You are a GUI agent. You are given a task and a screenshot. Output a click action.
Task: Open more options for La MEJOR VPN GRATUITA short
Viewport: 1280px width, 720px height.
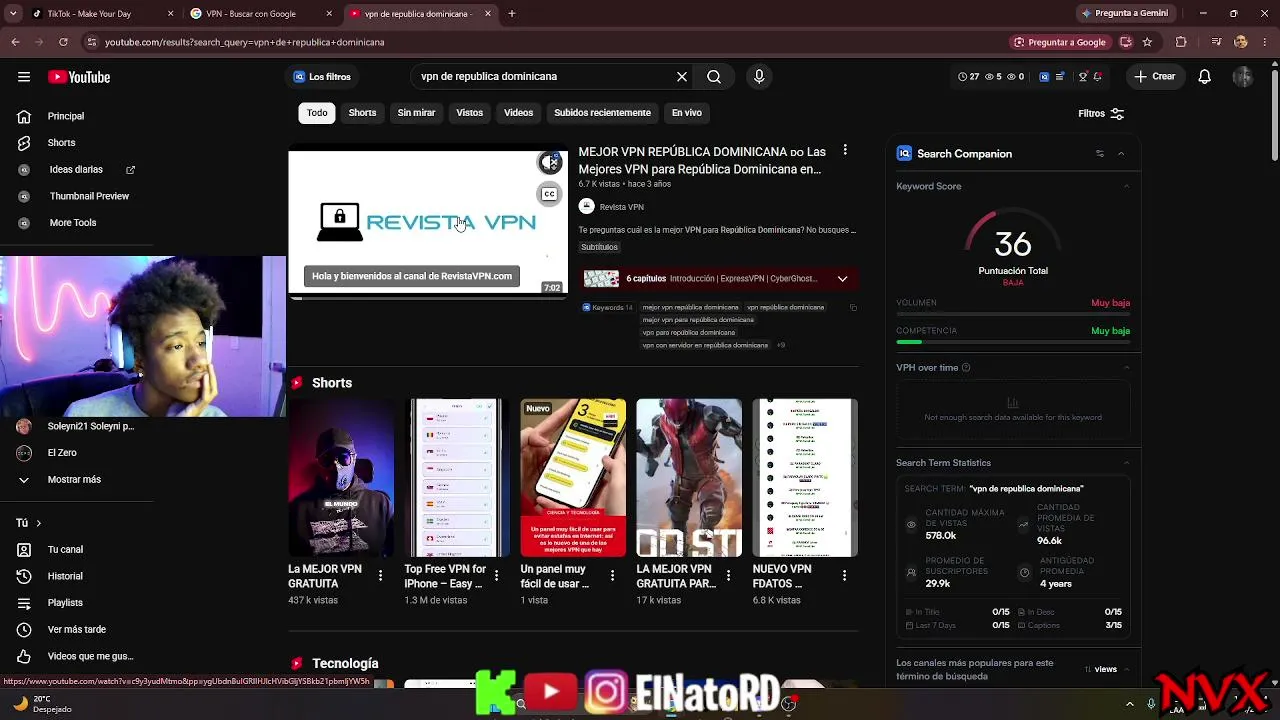pyautogui.click(x=380, y=576)
